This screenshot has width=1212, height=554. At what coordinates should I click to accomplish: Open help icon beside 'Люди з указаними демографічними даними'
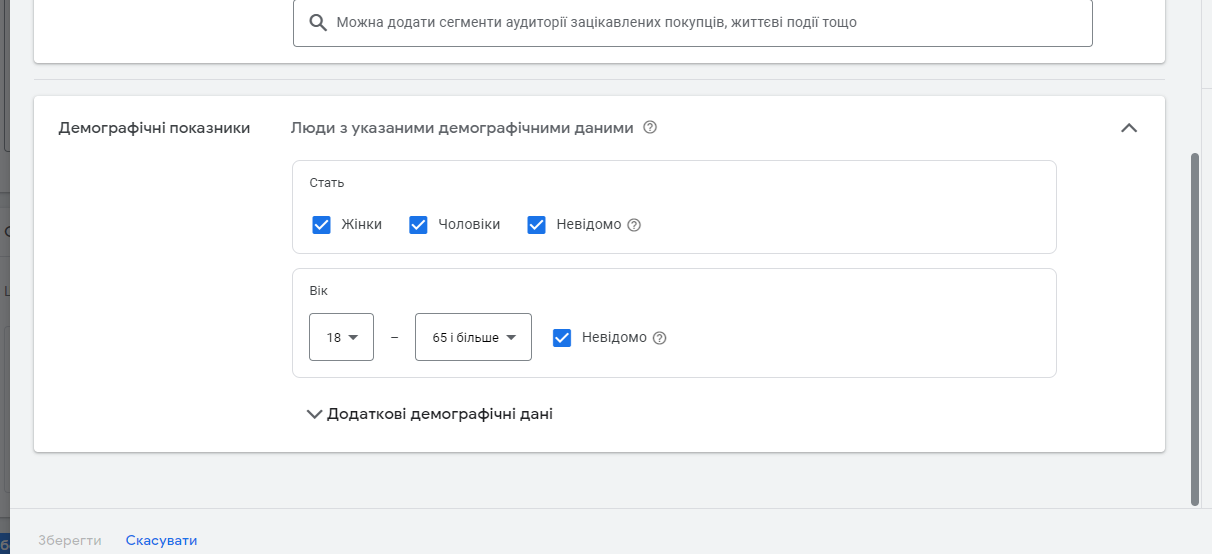click(x=650, y=128)
